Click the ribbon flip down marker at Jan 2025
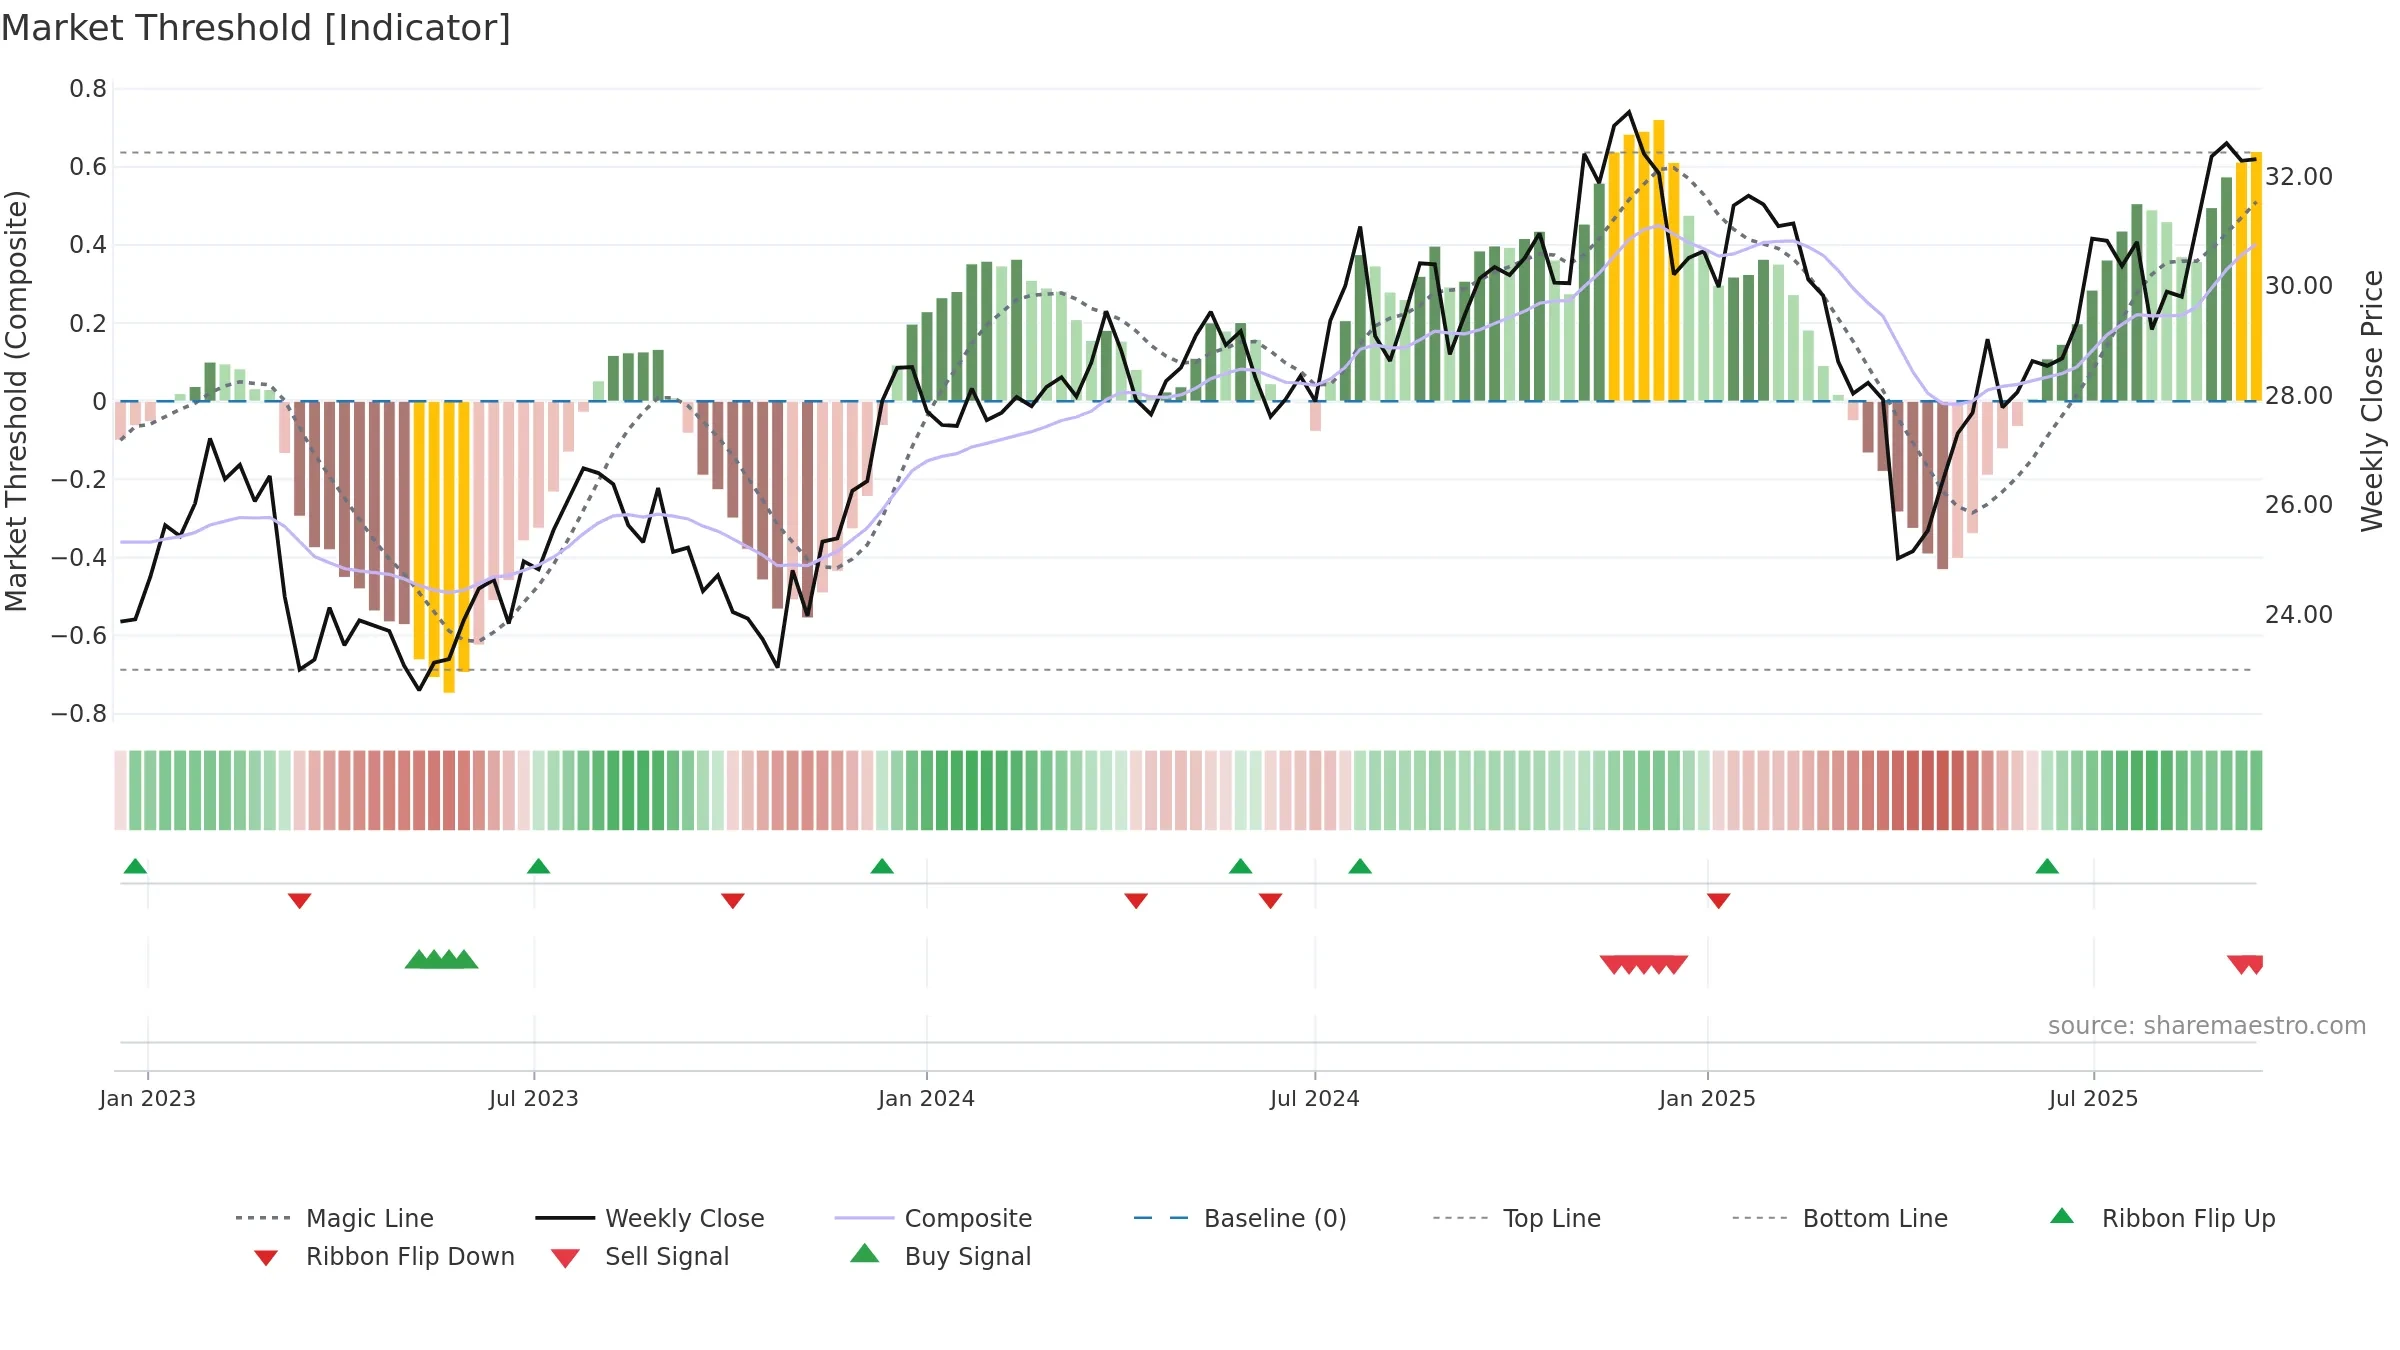The image size is (2400, 1350). coord(1718,901)
